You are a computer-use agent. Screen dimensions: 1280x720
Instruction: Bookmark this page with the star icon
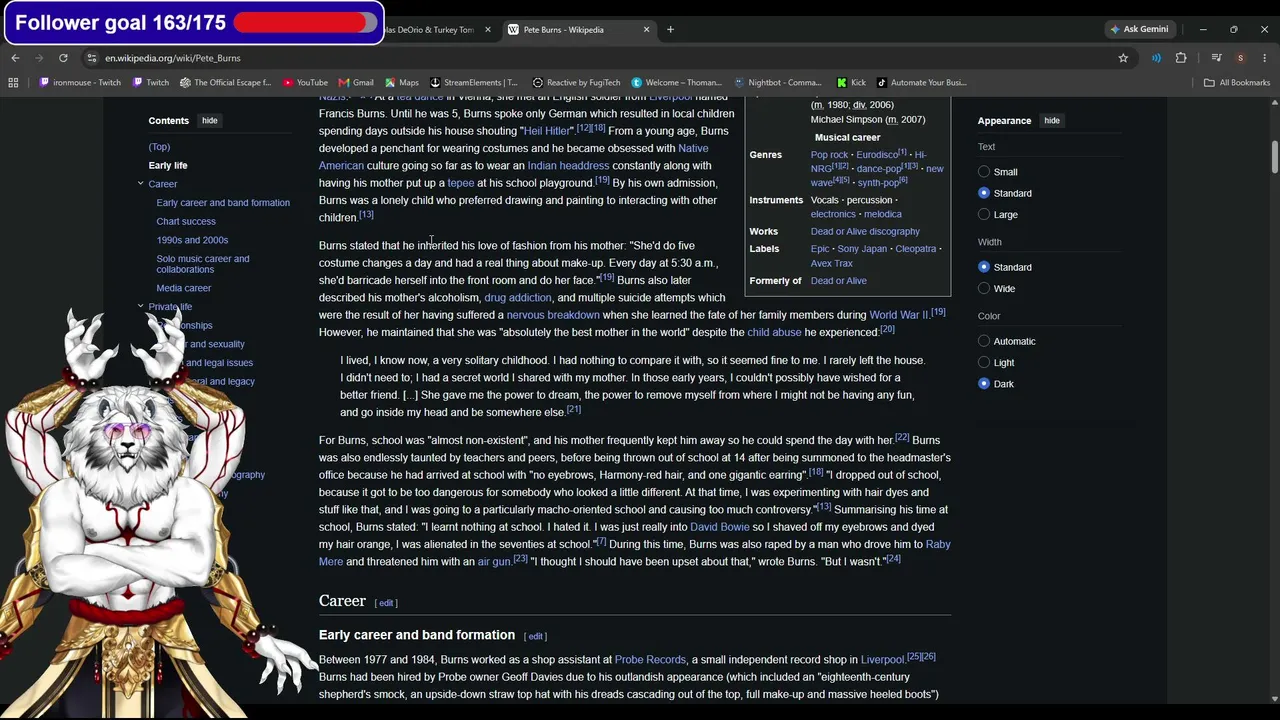[1123, 58]
